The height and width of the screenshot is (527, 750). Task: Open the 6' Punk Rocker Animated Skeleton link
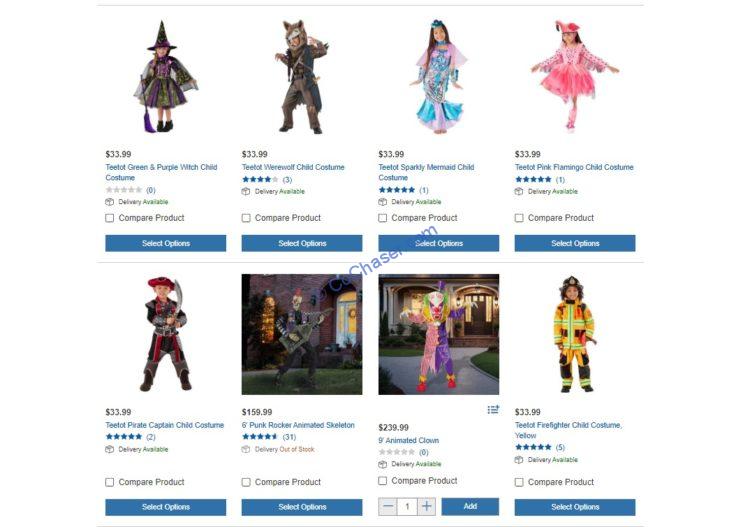pos(298,425)
